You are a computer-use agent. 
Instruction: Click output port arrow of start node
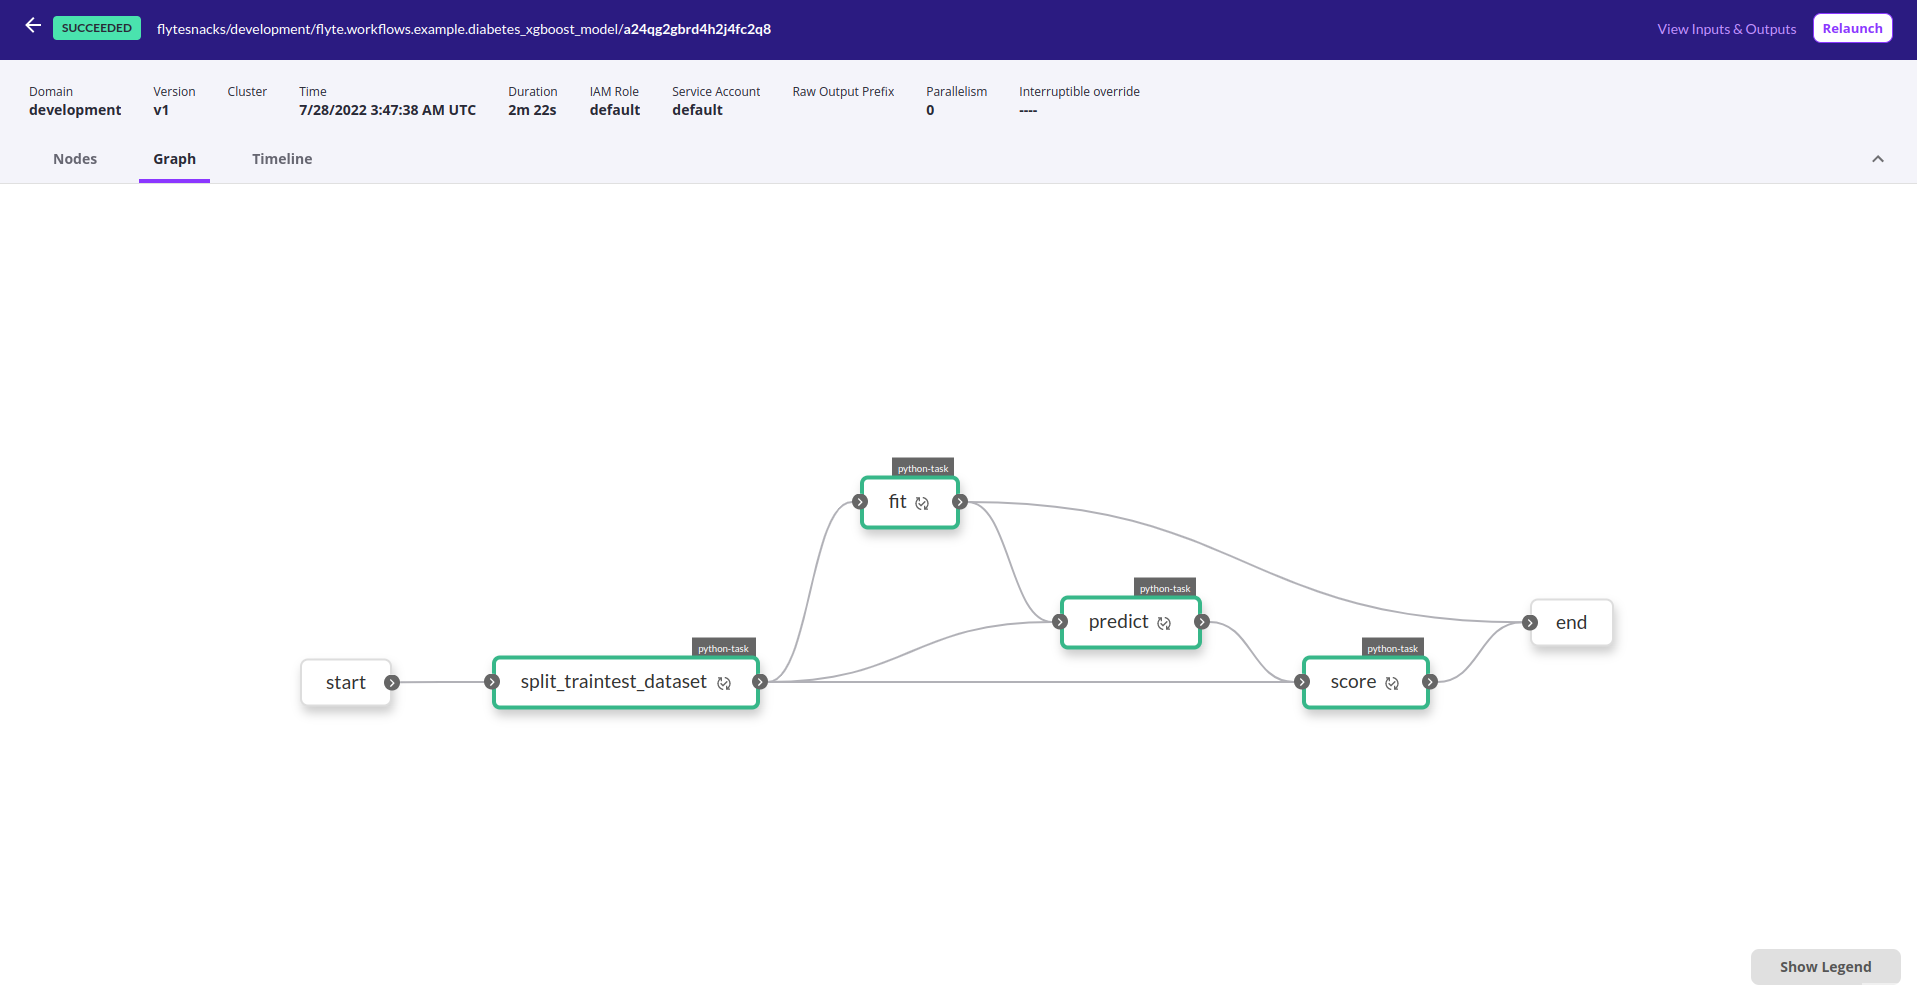(392, 682)
